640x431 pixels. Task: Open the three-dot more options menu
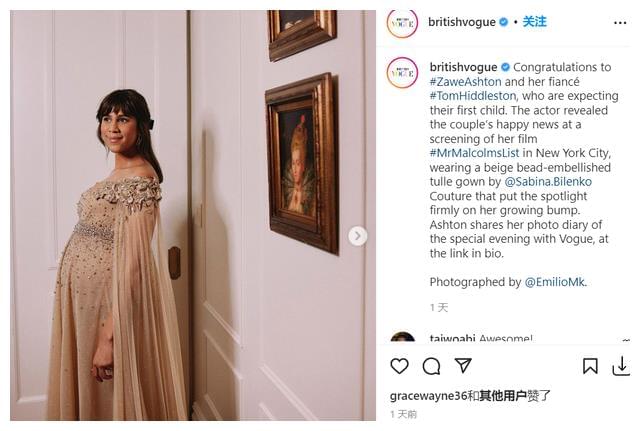(620, 22)
